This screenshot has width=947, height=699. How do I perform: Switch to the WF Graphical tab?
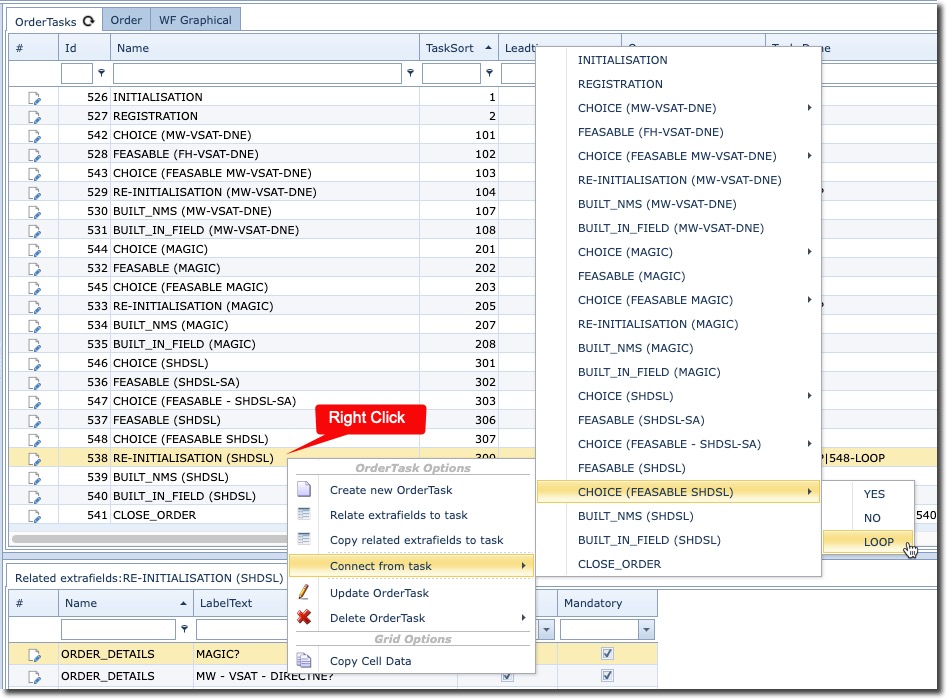point(195,20)
